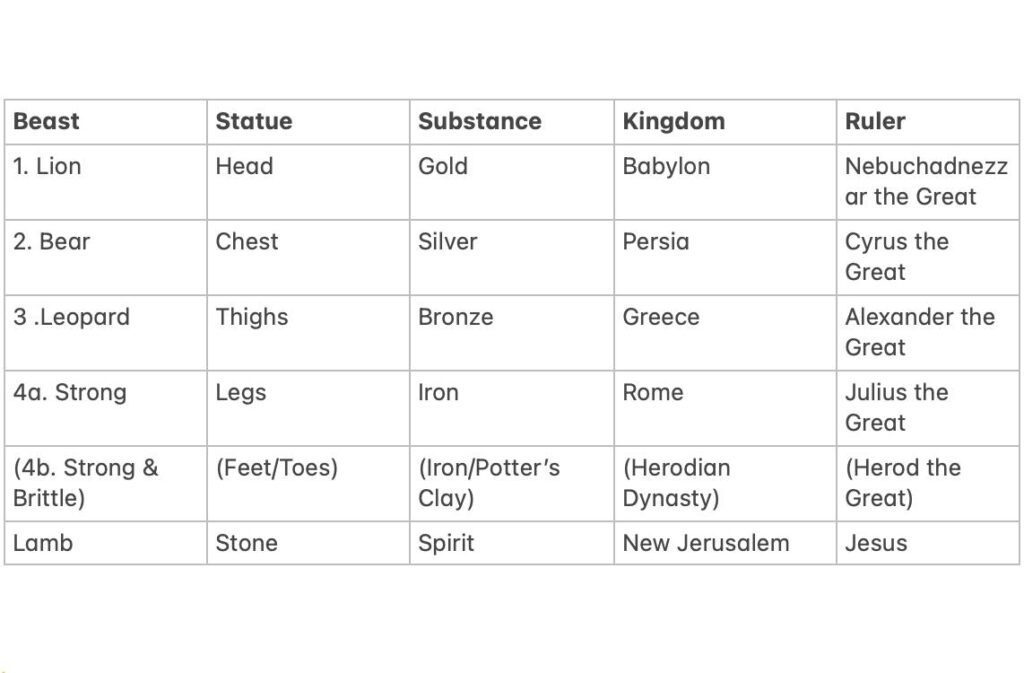
Task: Click the Statue column header
Action: [x=254, y=122]
